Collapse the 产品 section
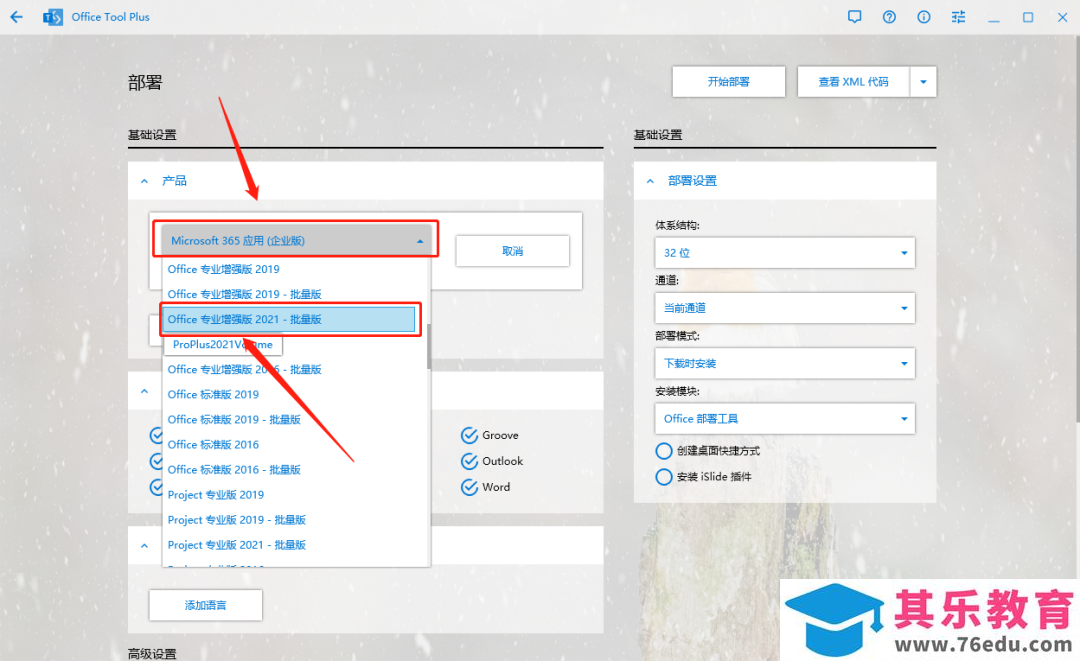The height and width of the screenshot is (661, 1080). point(145,181)
